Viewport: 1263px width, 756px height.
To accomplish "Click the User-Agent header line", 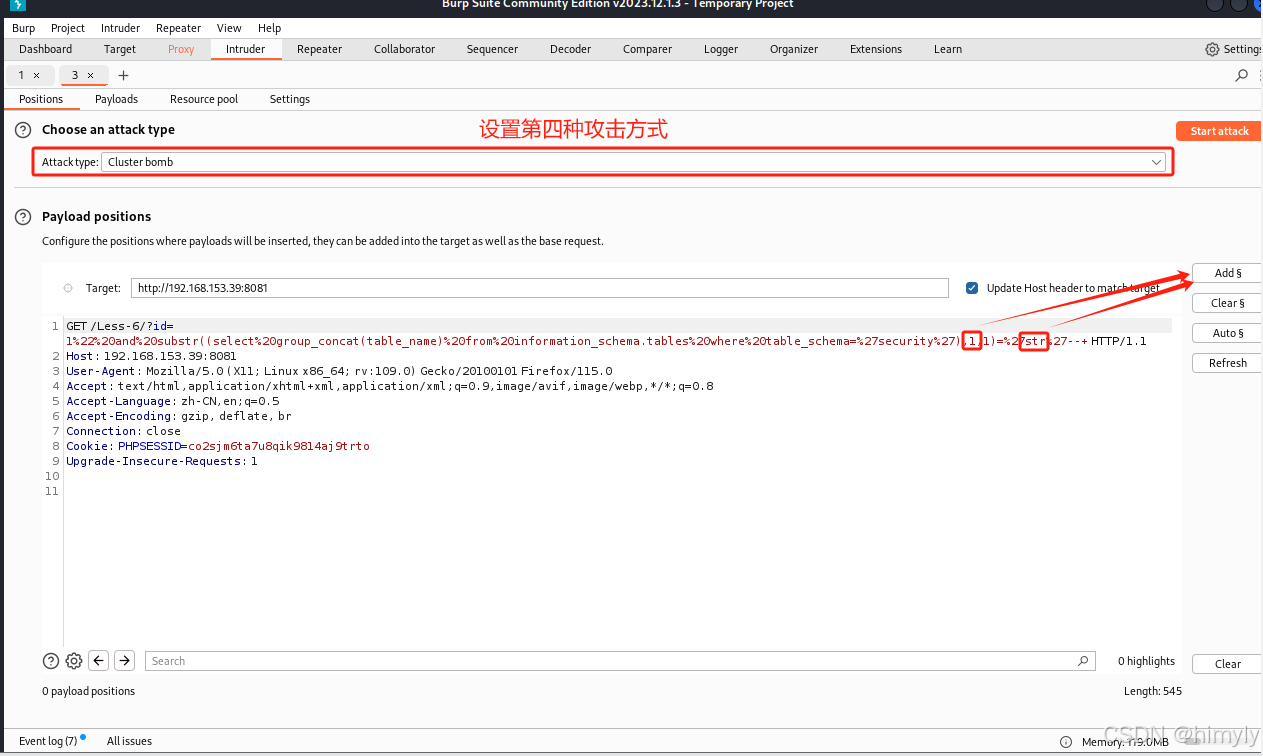I will click(x=339, y=371).
